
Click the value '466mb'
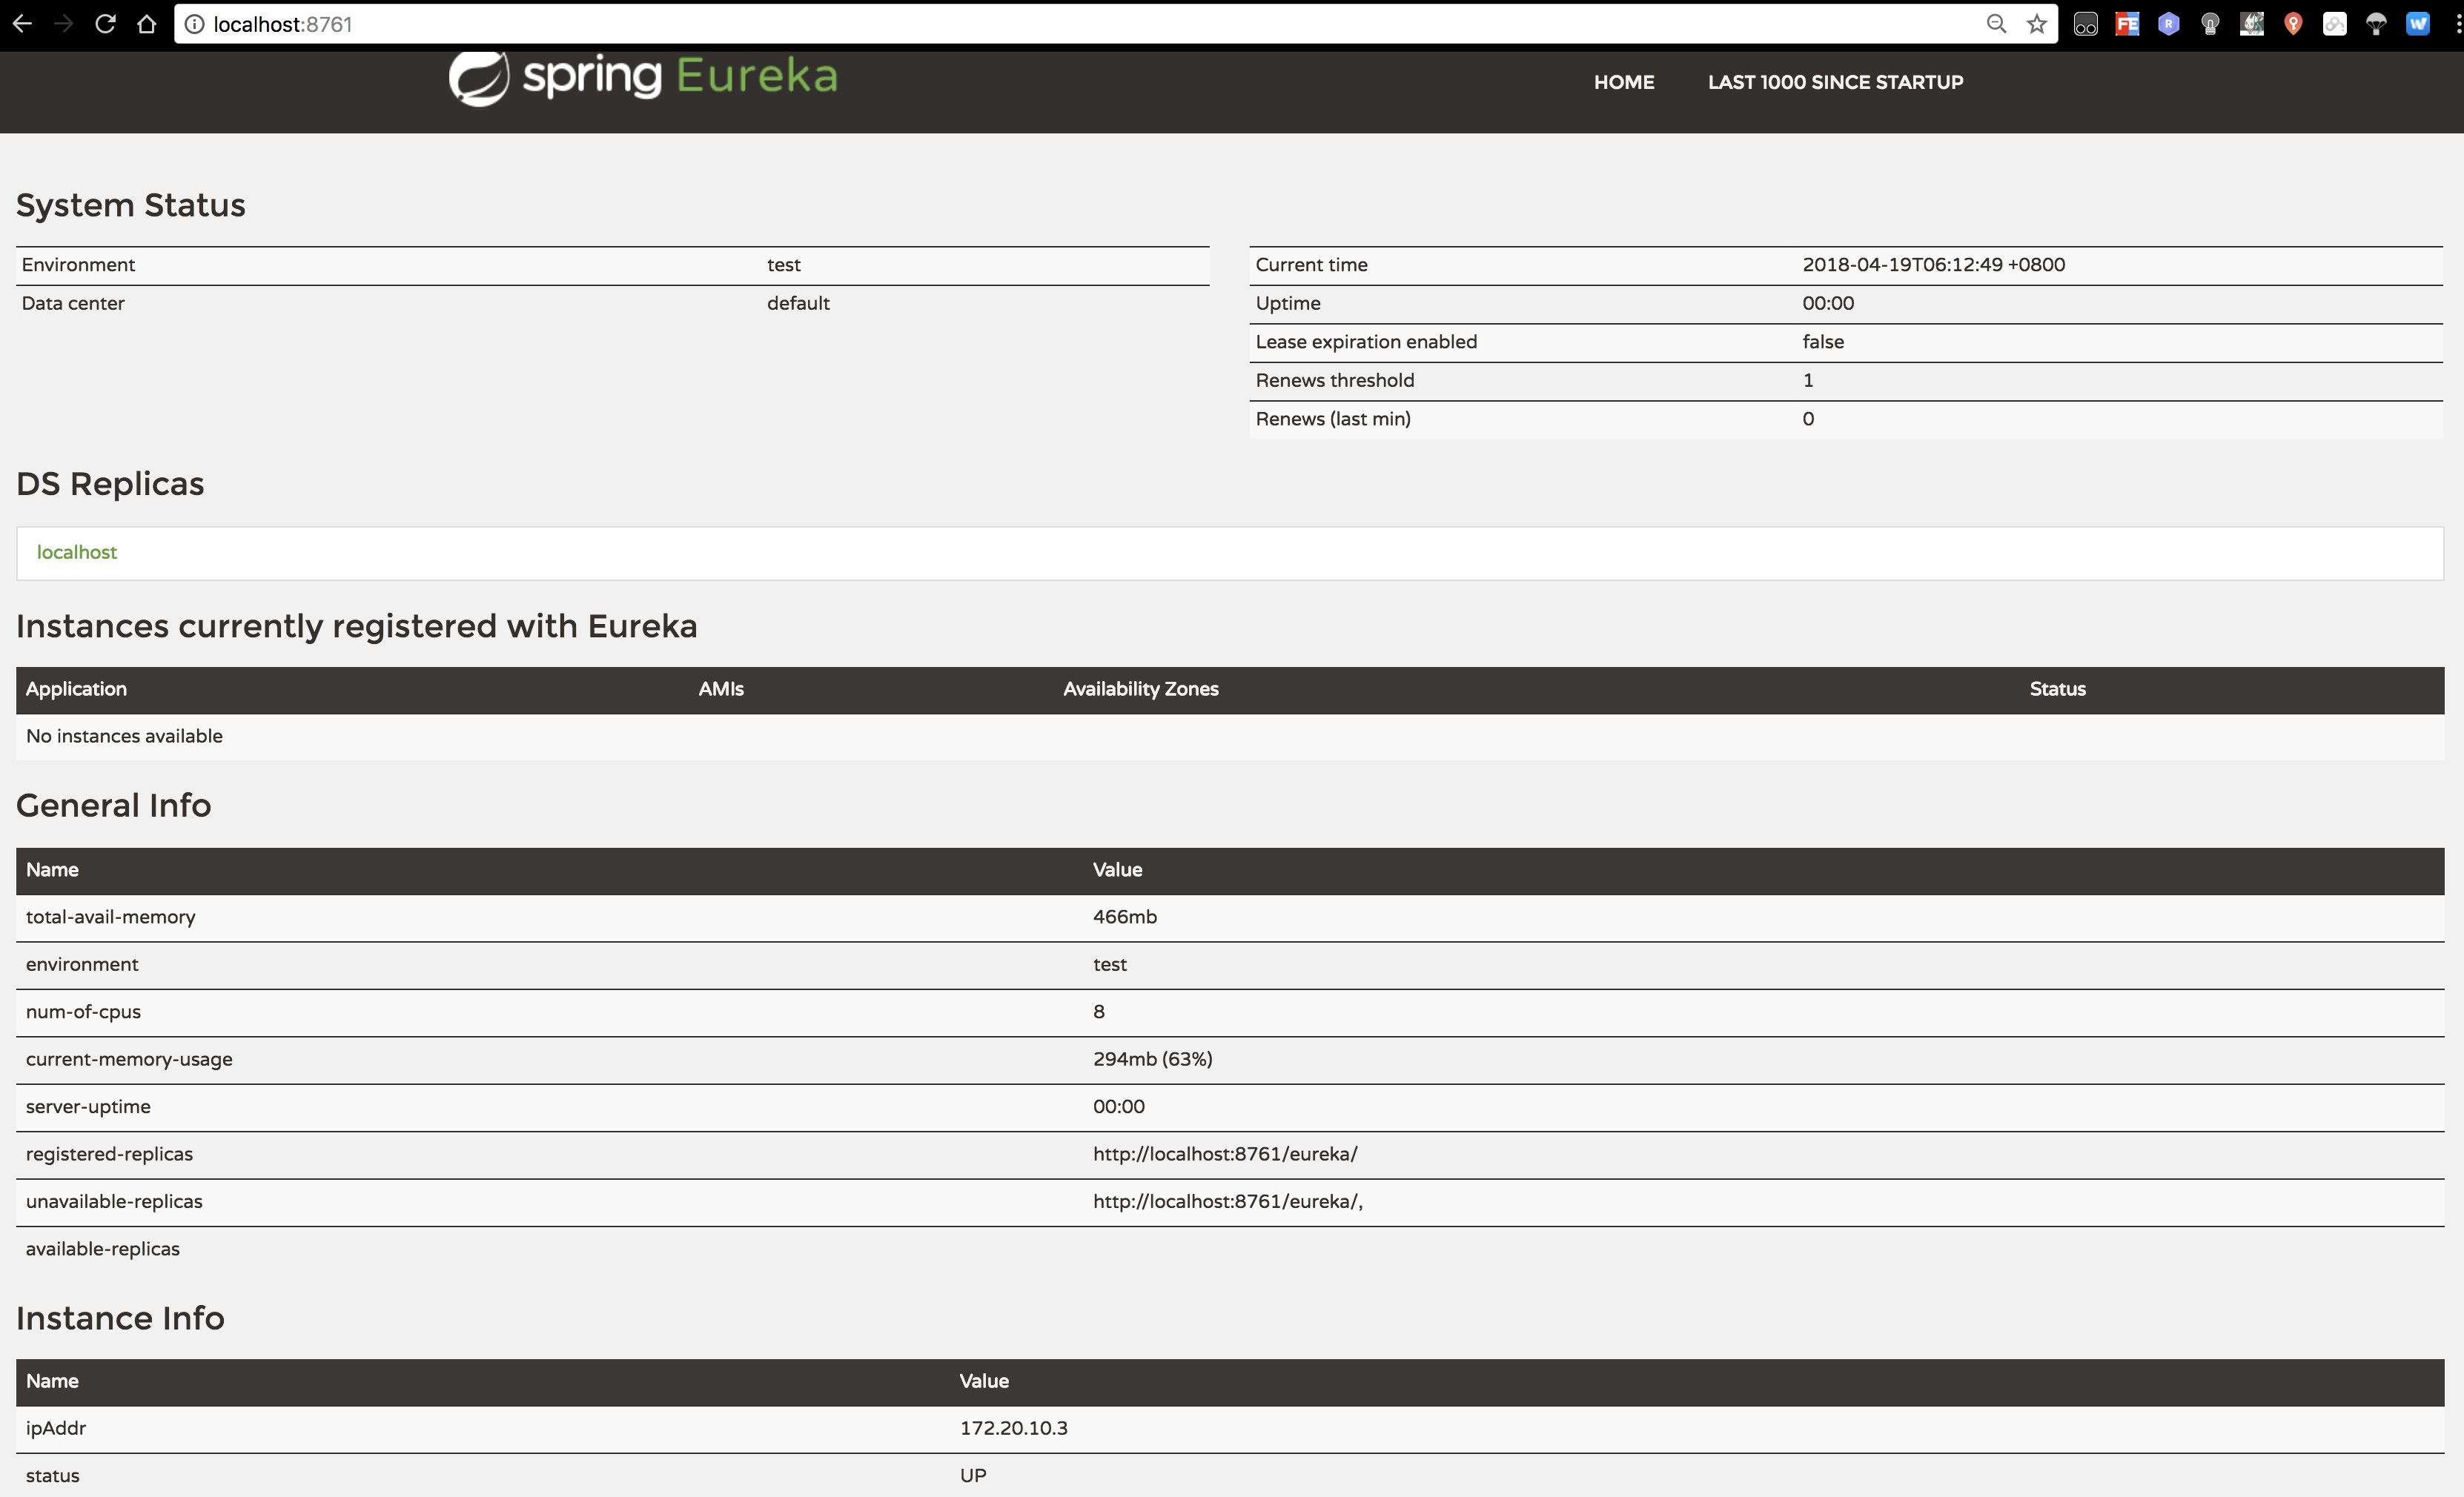1125,917
